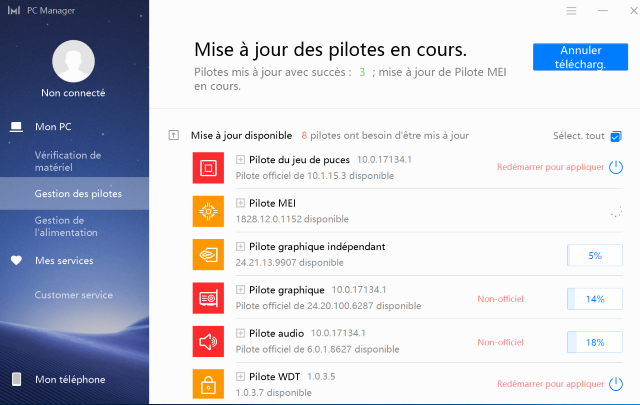
Task: Click the 14% download progress bar
Action: 595,299
